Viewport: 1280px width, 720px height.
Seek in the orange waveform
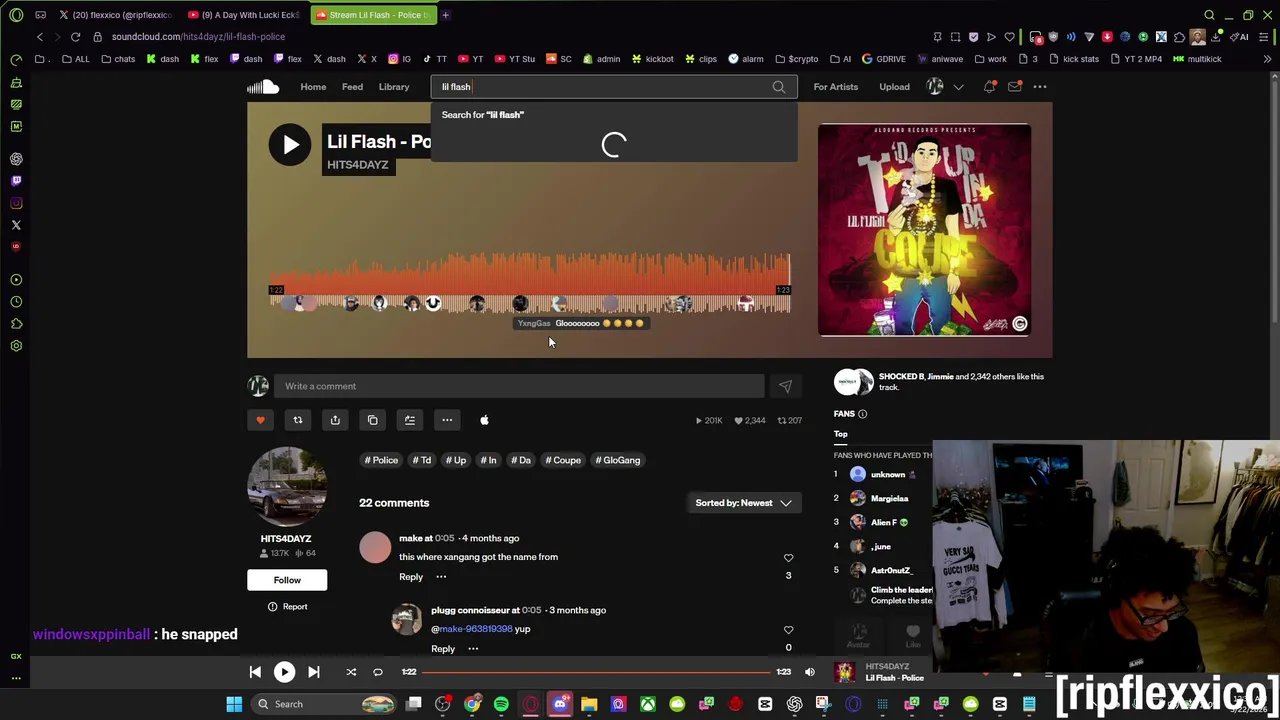tap(529, 283)
